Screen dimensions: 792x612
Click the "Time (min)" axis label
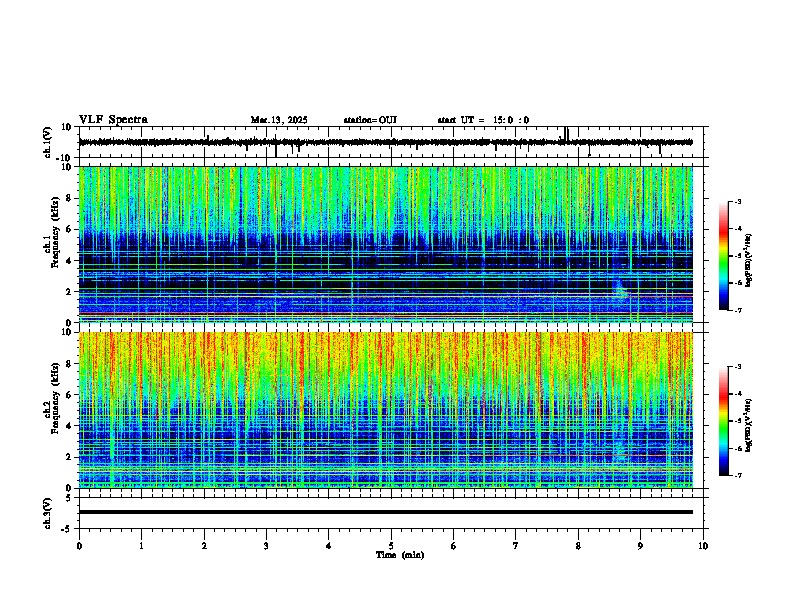click(400, 555)
